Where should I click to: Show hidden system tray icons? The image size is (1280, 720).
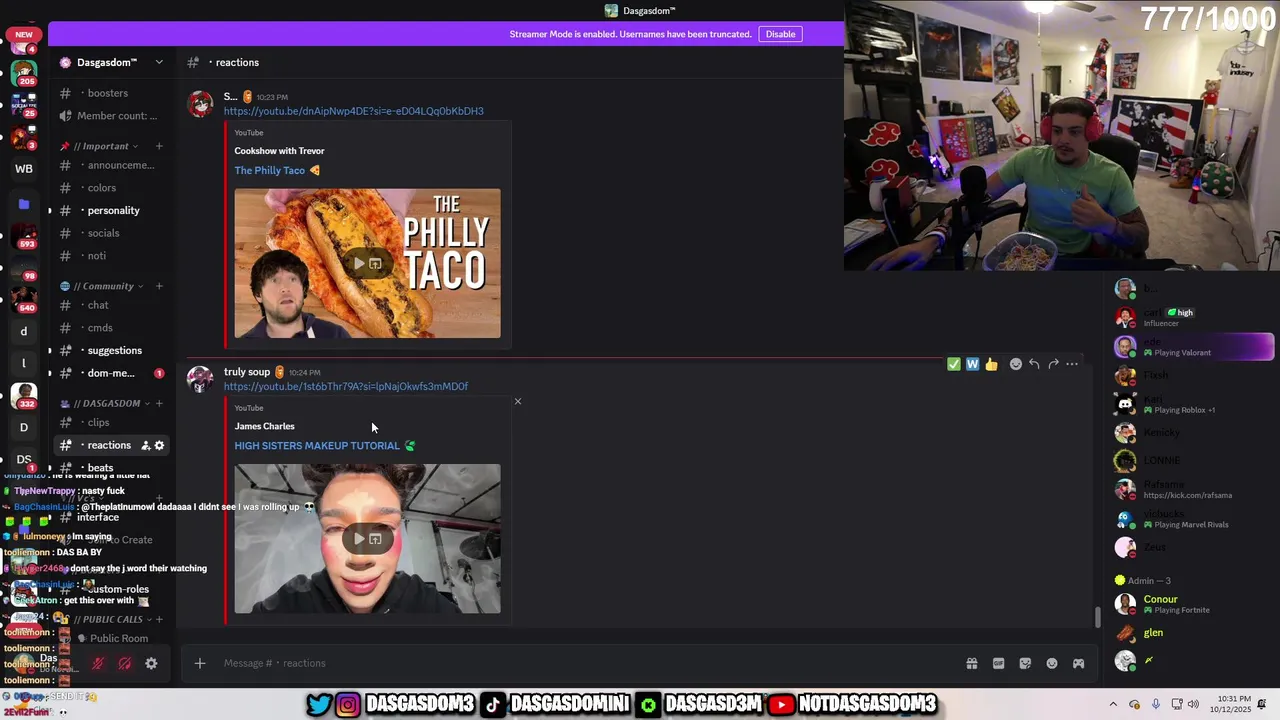click(1113, 704)
